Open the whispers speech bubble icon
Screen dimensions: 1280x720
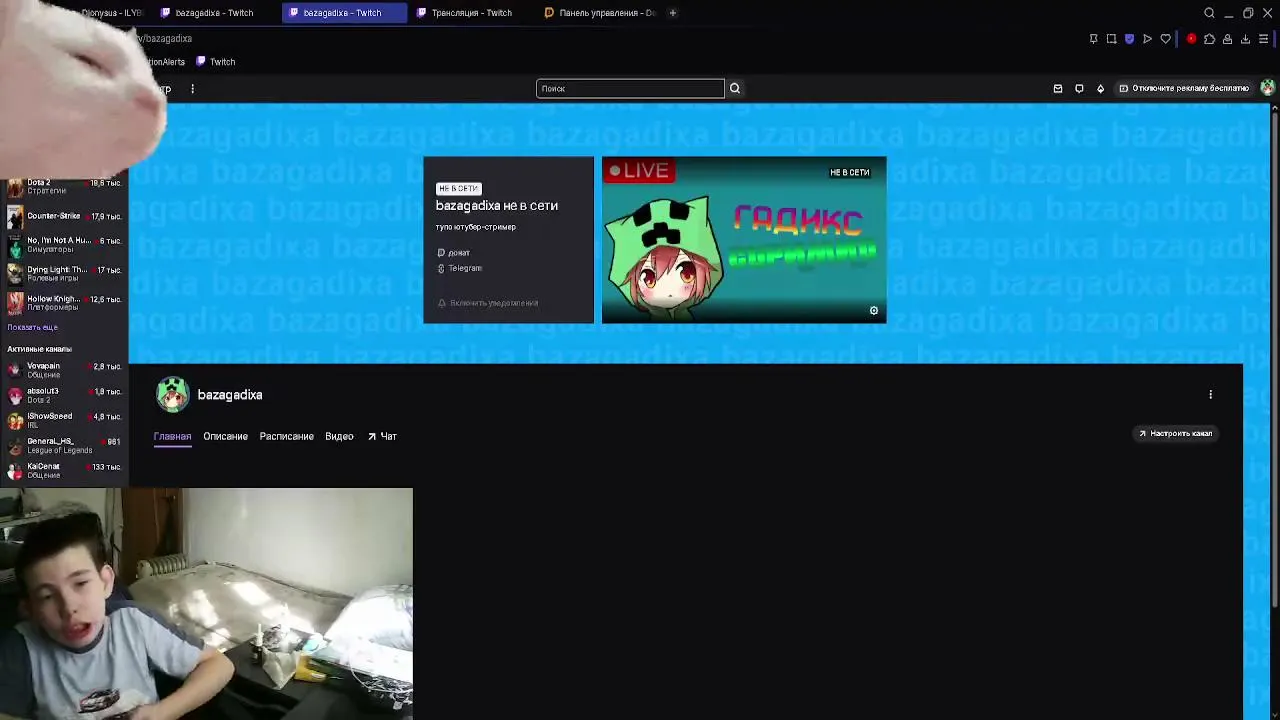click(x=1079, y=88)
